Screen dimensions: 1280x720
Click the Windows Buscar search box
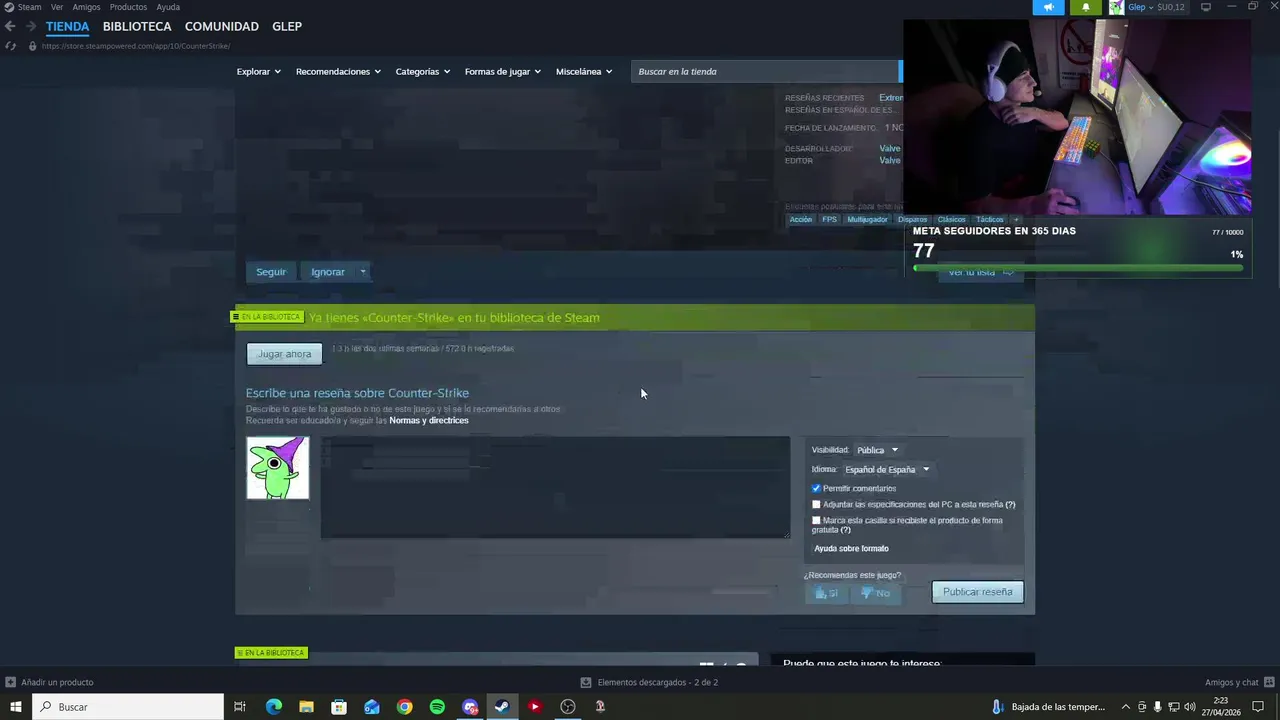pyautogui.click(x=128, y=707)
